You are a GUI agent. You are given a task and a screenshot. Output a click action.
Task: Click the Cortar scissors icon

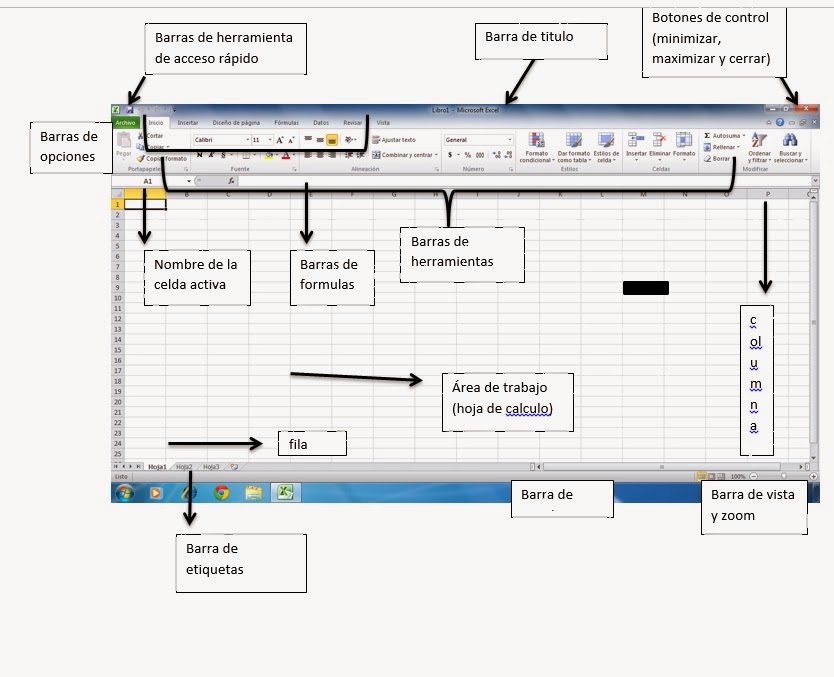[141, 136]
